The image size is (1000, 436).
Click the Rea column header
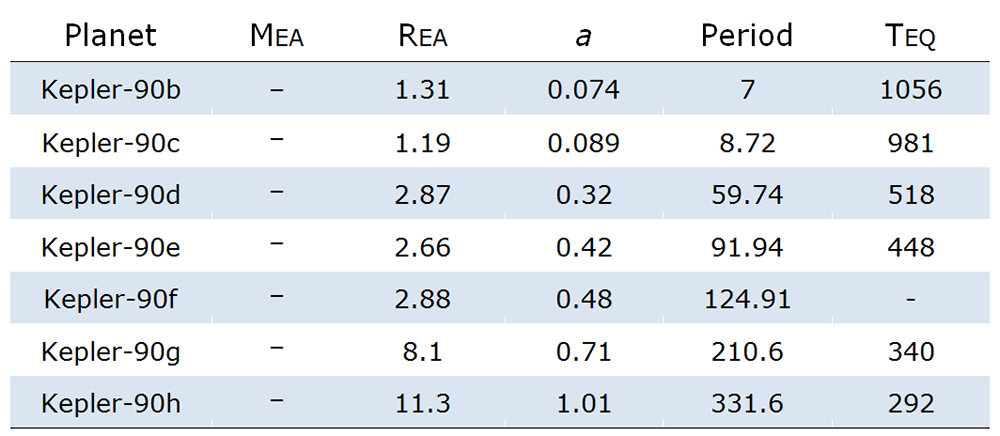click(423, 37)
